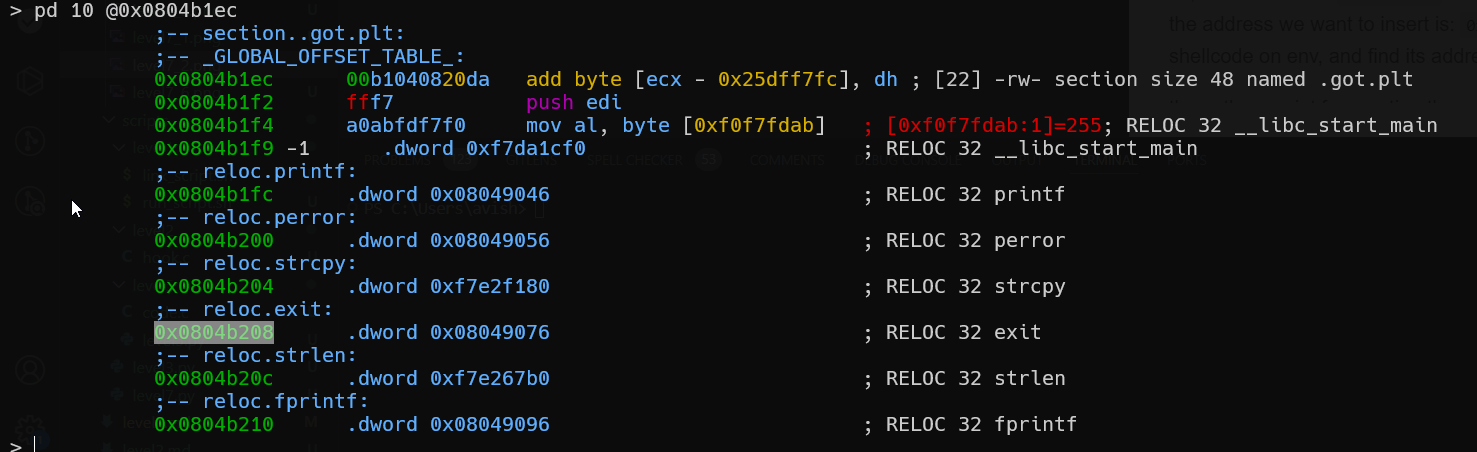Click the red [0xf0f7fdab:1]=255 comment

993,125
